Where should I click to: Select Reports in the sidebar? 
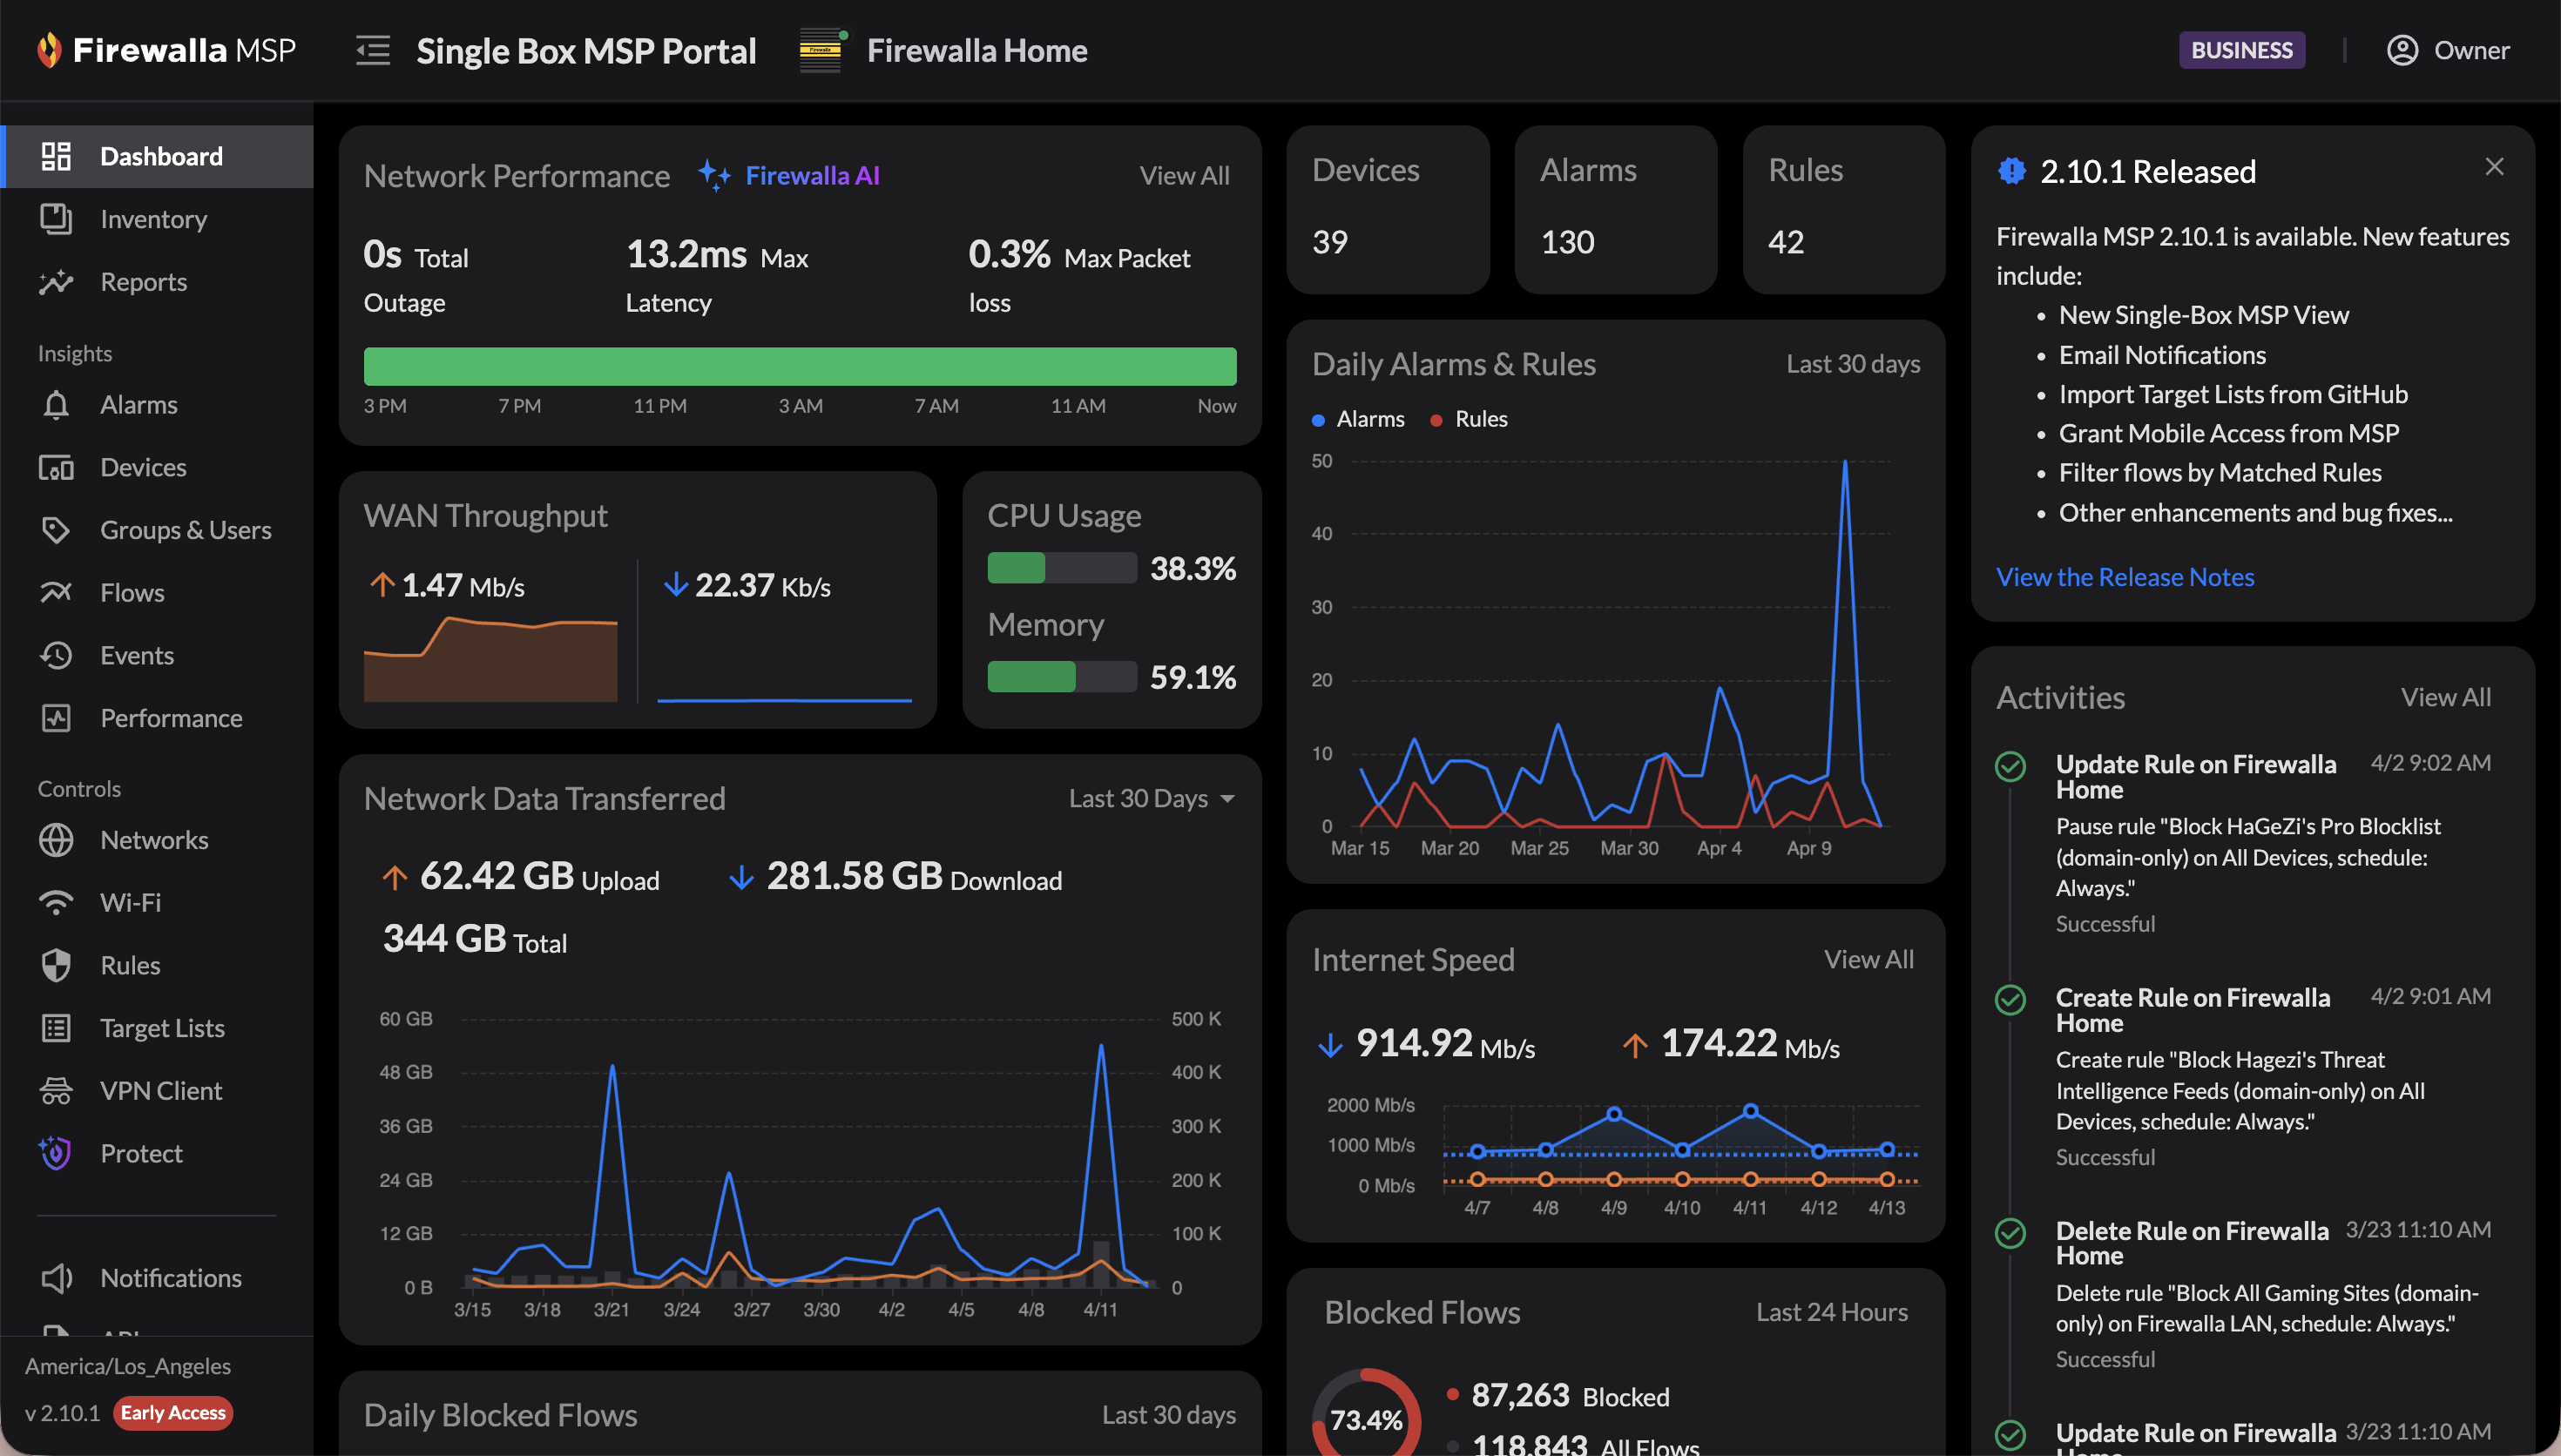point(143,282)
